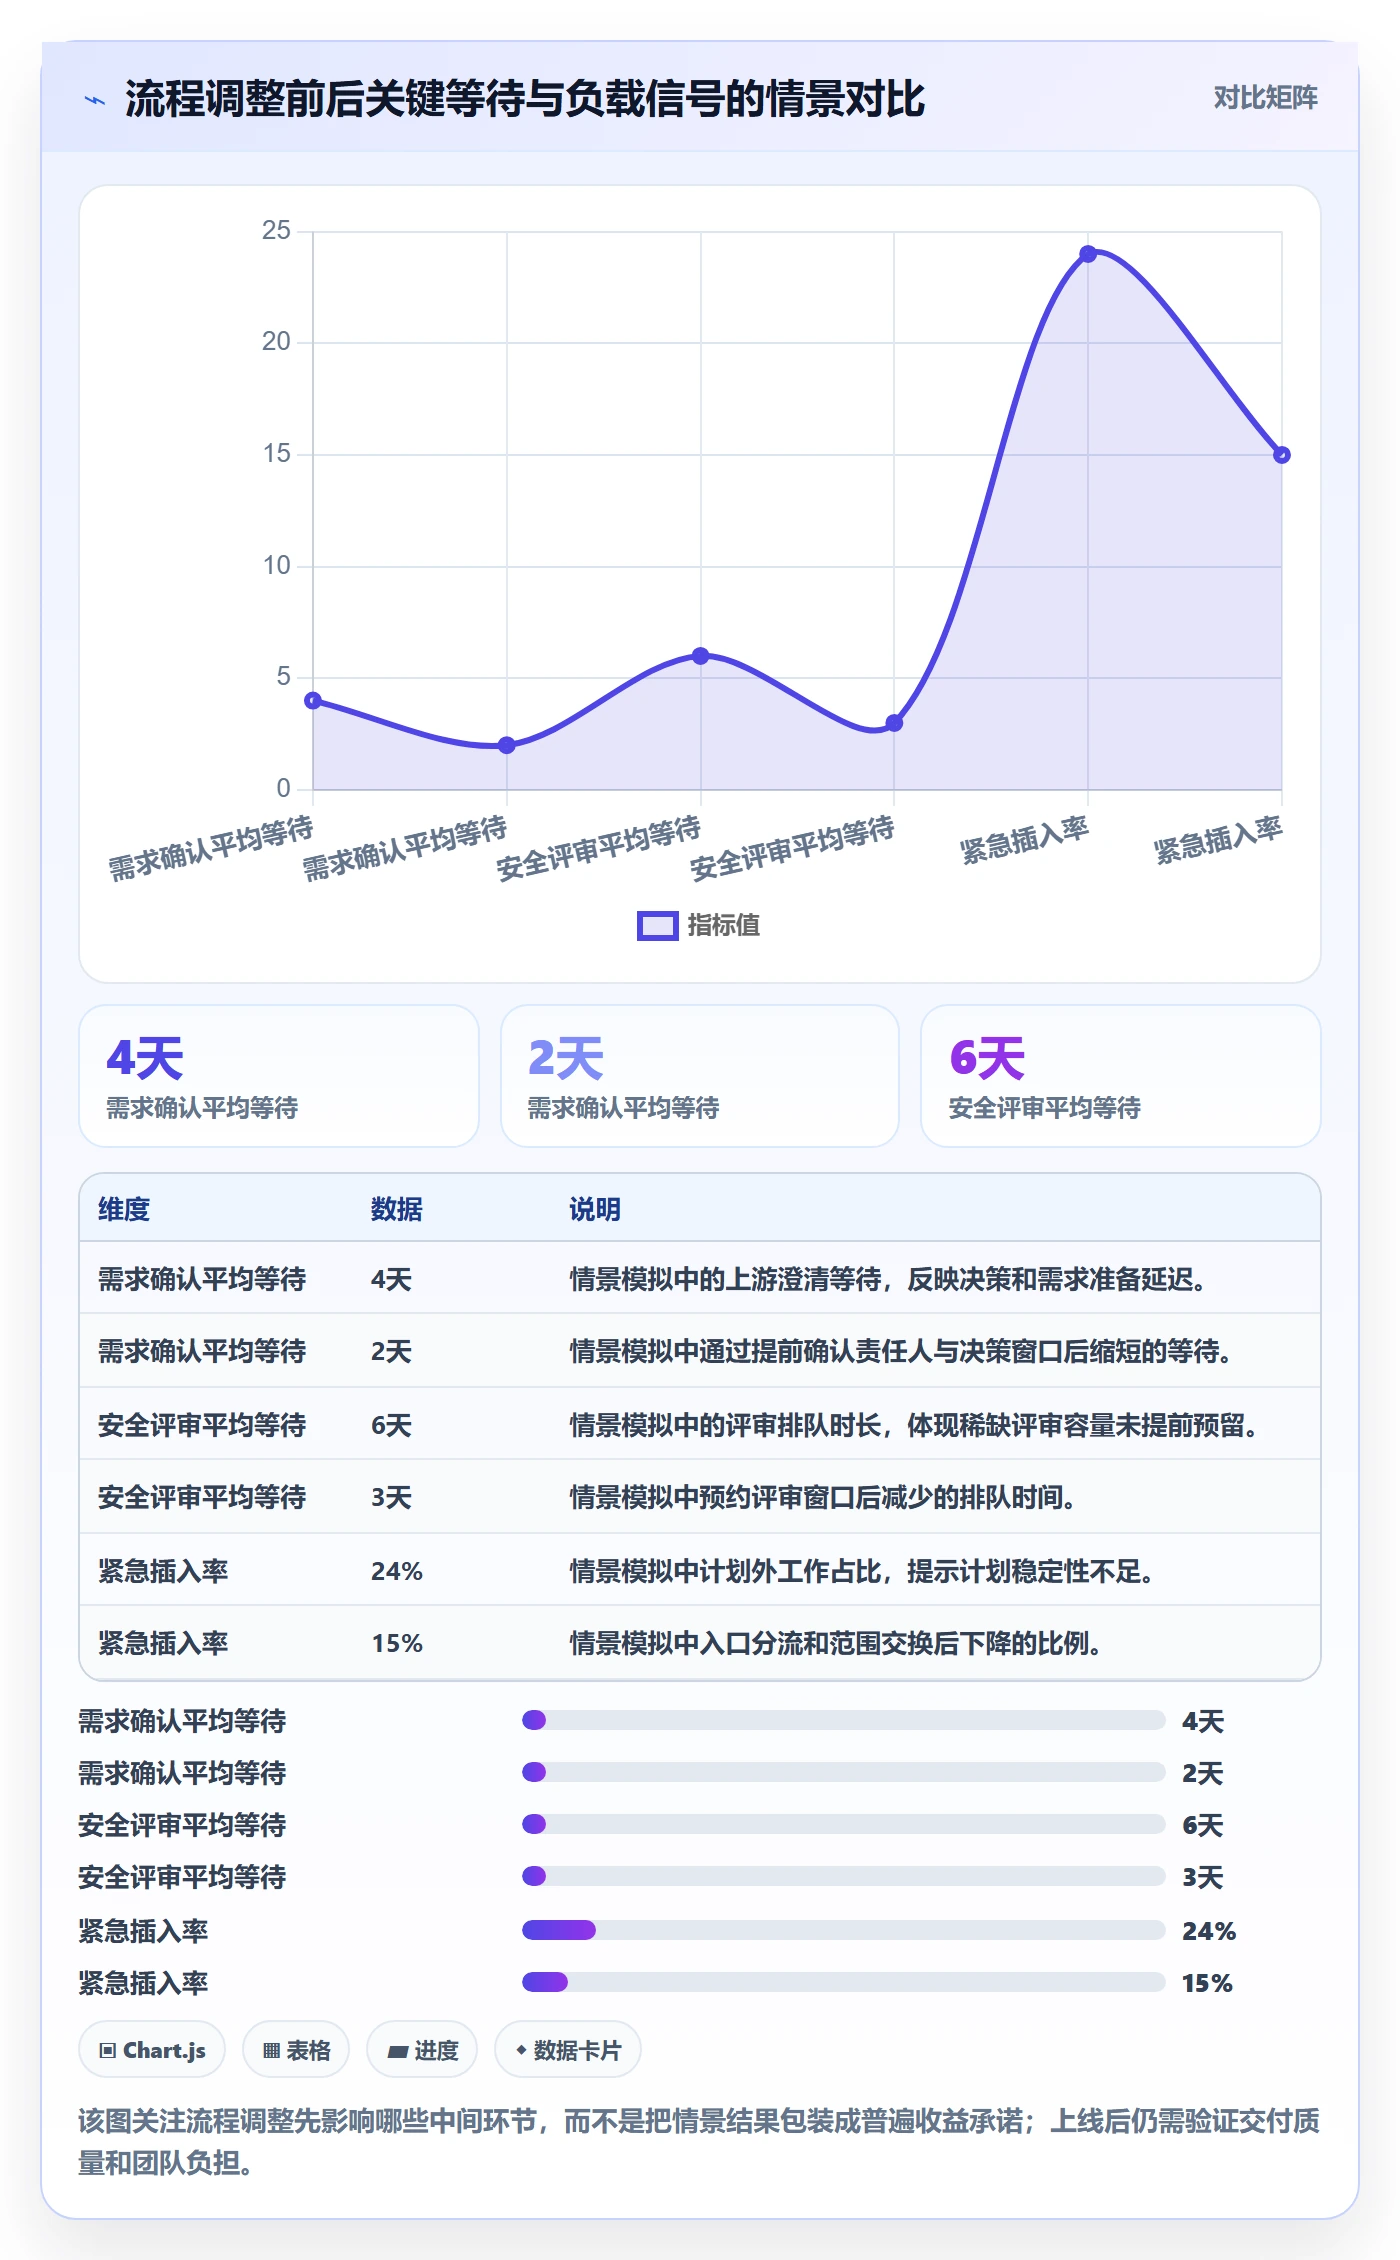
Task: Click the progress bar labeled 15%
Action: click(x=844, y=1982)
